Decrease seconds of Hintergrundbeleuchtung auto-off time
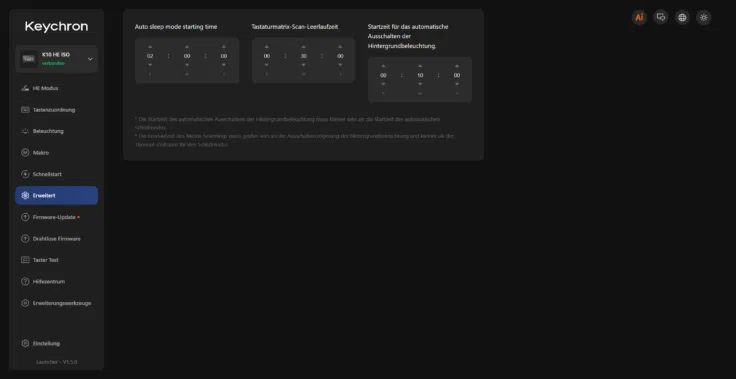736x379 pixels. pos(457,84)
